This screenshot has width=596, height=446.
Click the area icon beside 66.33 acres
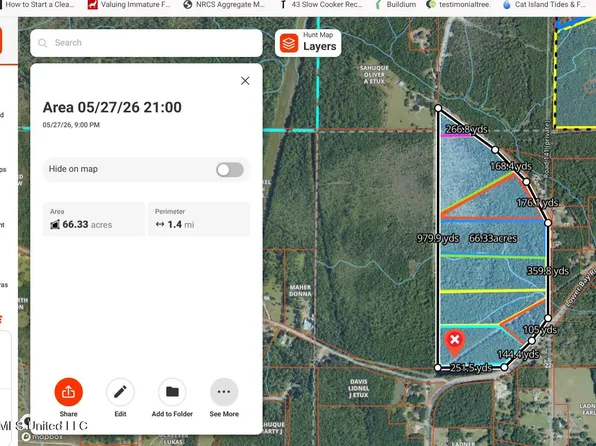pyautogui.click(x=55, y=225)
